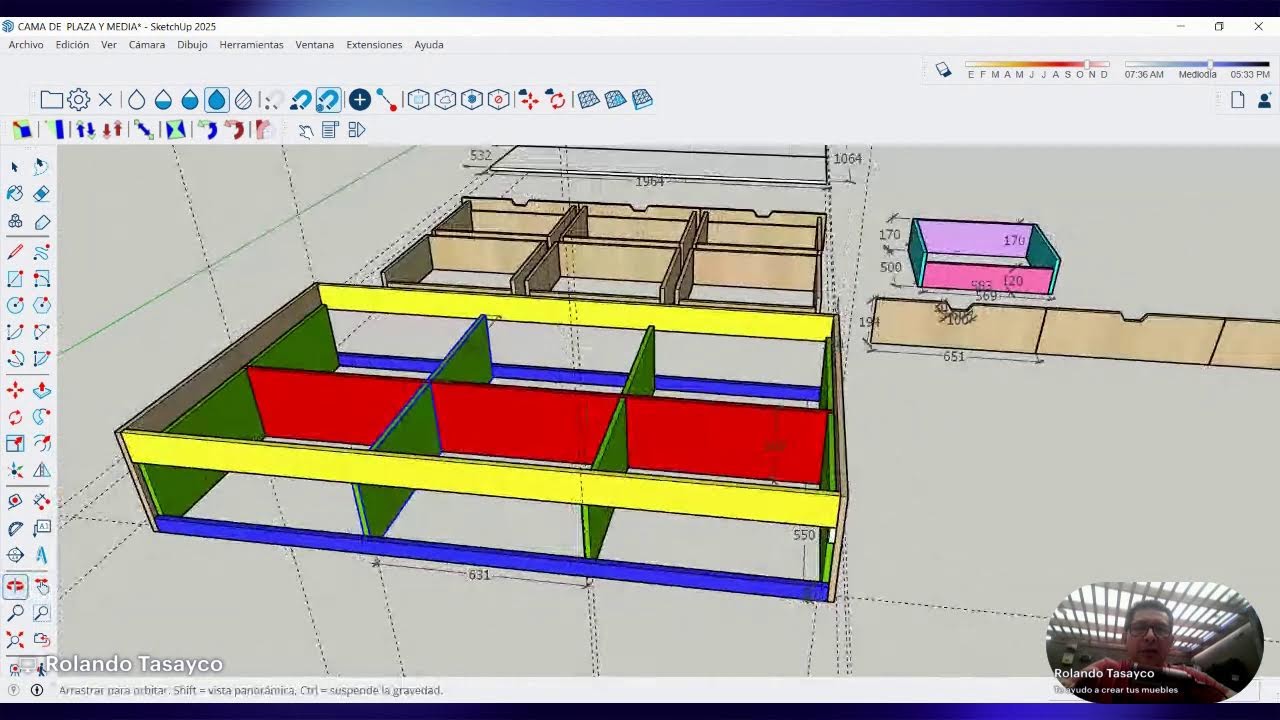Click Zoom Extents tool
The width and height of the screenshot is (1280, 720).
coord(15,639)
